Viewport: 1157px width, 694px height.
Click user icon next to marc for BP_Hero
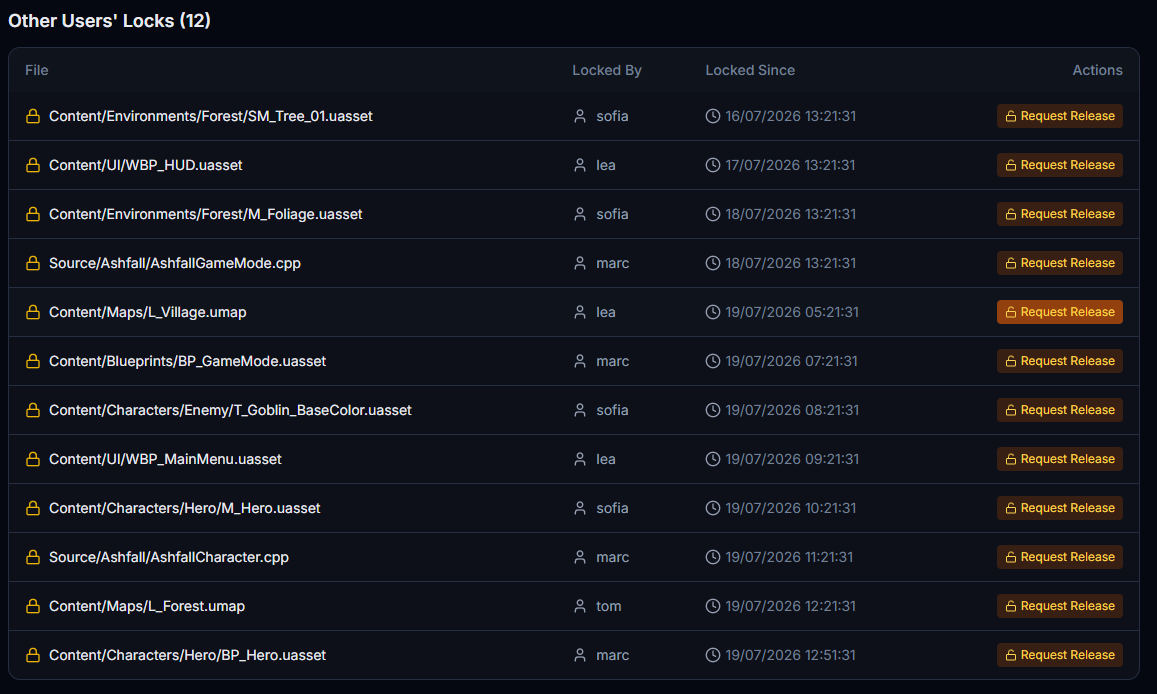click(x=580, y=655)
